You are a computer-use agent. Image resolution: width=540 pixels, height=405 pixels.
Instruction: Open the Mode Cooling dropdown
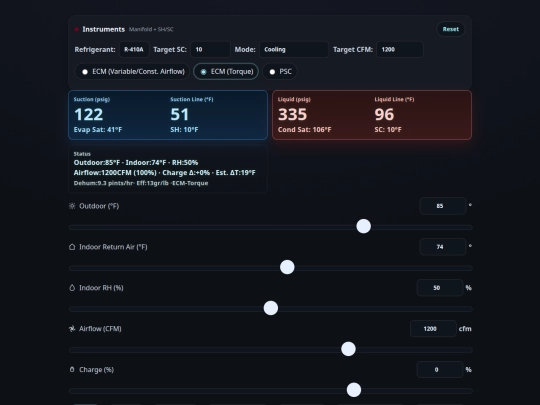[294, 50]
